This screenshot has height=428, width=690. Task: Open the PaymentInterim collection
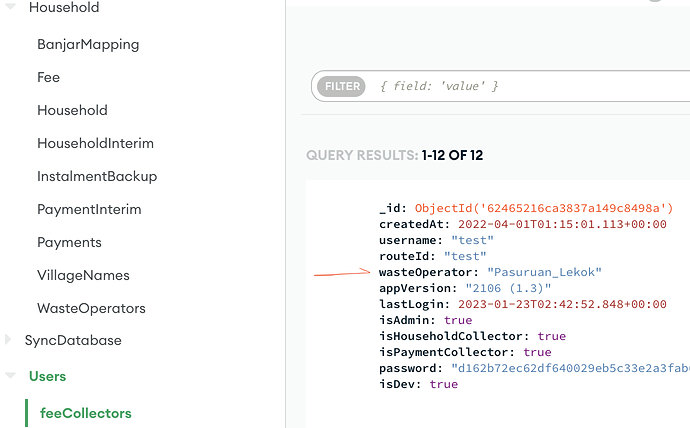(x=89, y=209)
